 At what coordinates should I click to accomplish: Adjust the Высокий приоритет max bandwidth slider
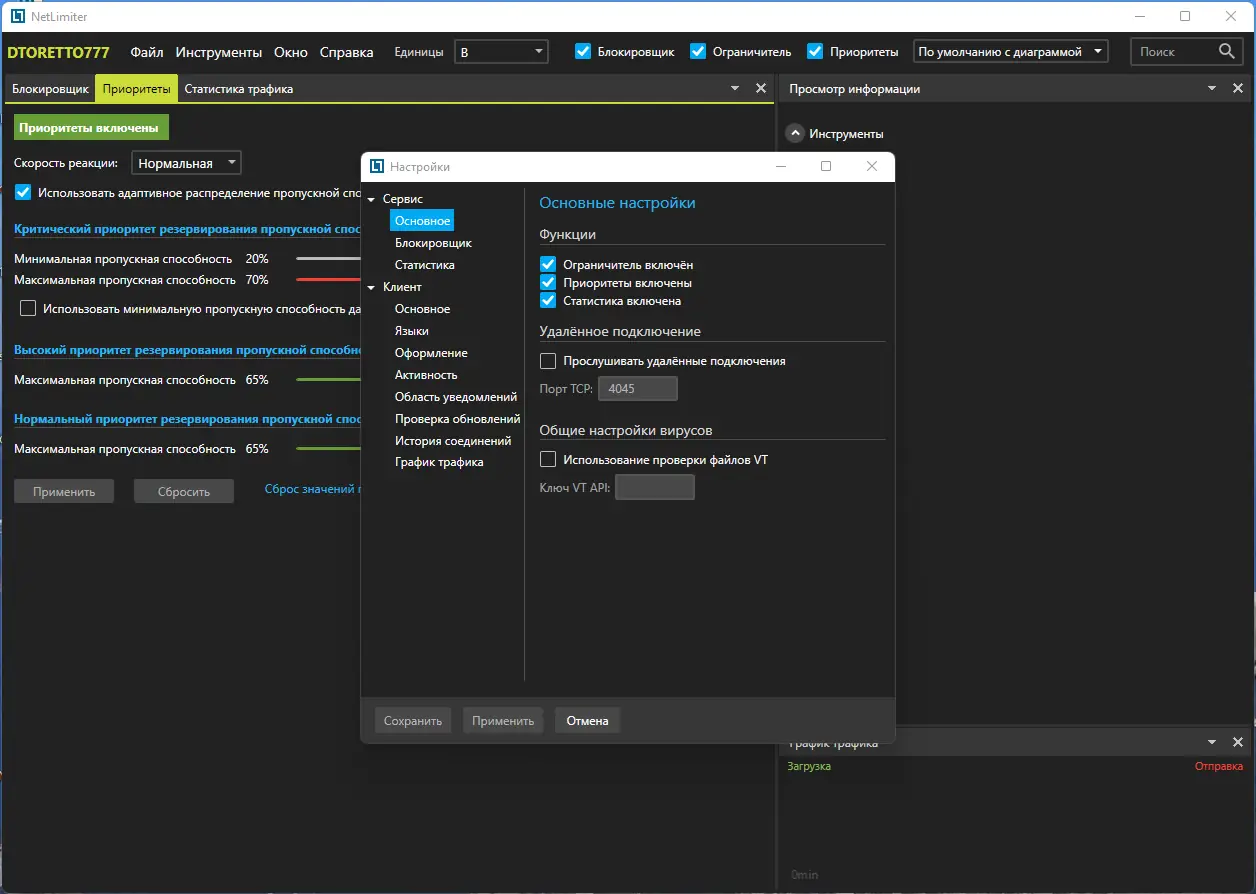point(328,380)
